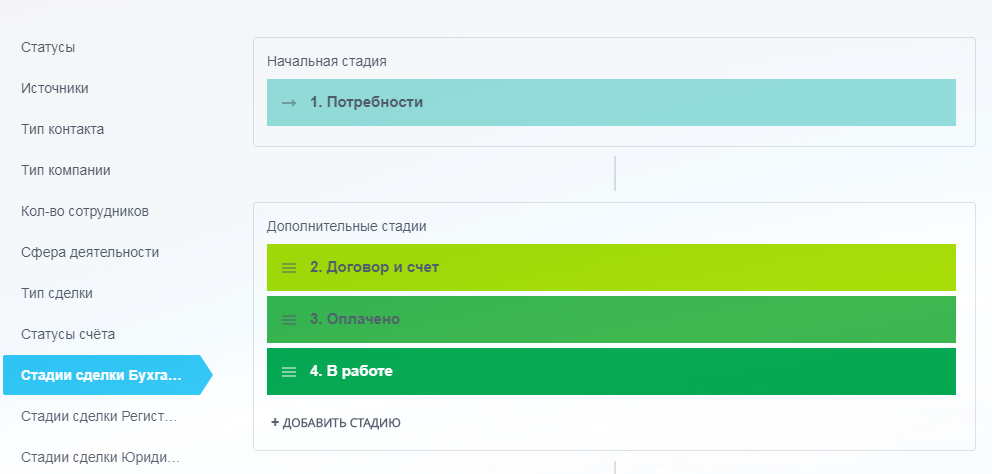Viewport: 992px width, 474px height.
Task: Click drag handle of В работе stage
Action: [289, 372]
